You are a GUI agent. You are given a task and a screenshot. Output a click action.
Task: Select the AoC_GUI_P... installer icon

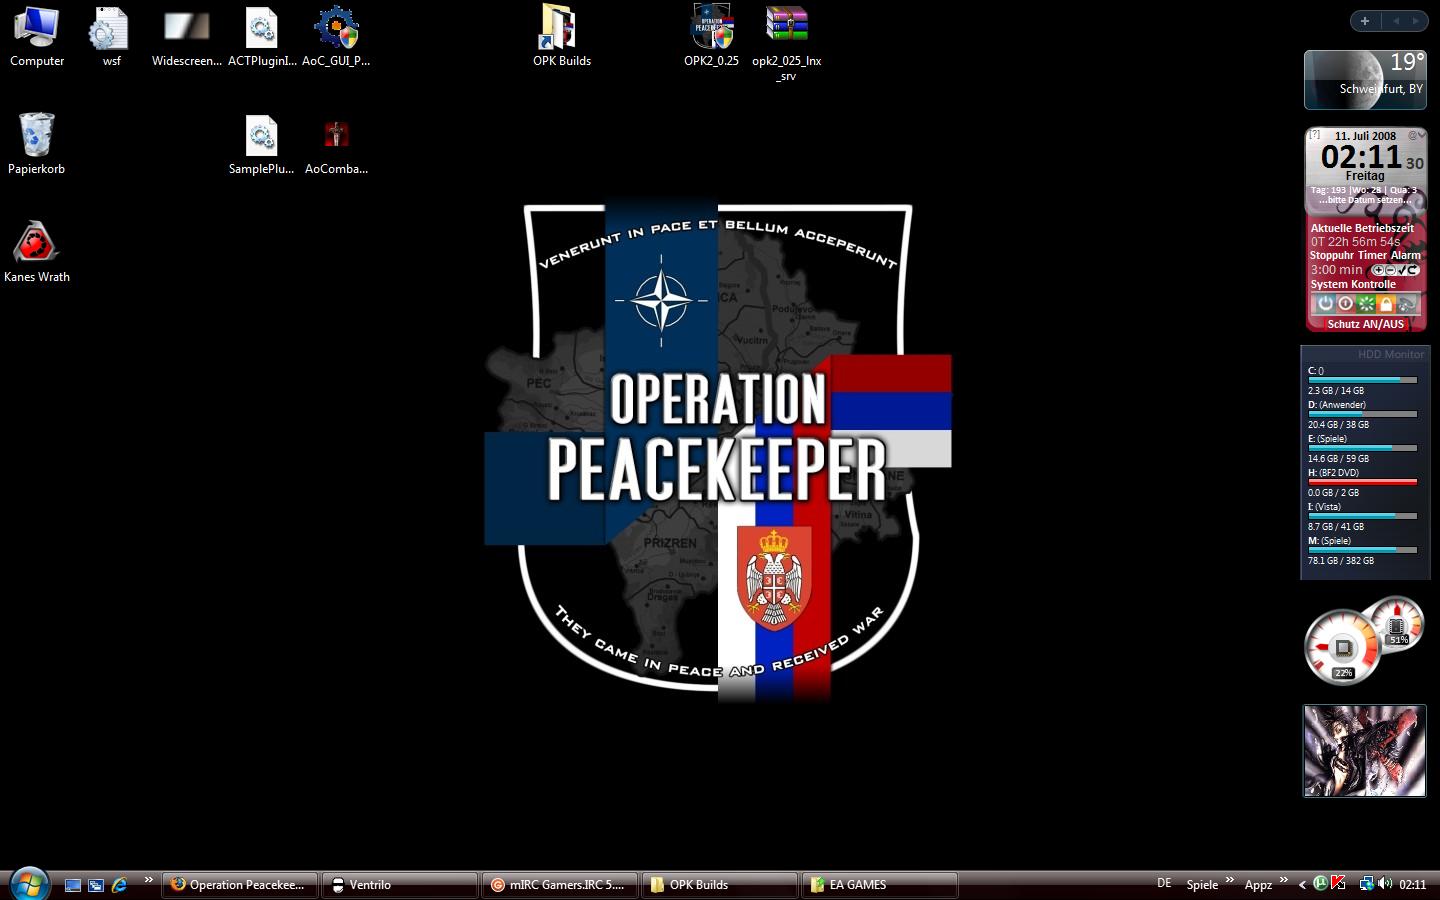[336, 38]
